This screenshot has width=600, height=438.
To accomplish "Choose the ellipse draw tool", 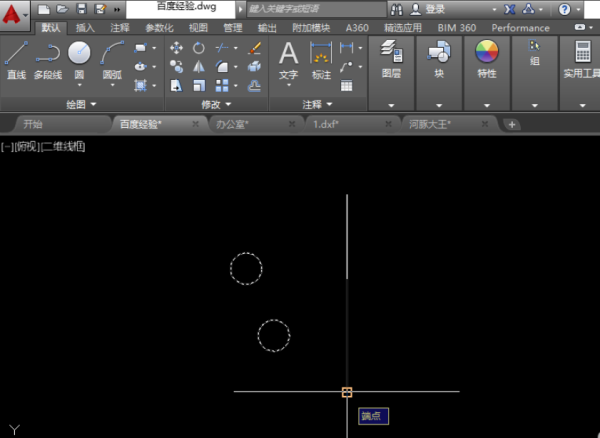I will pyautogui.click(x=140, y=67).
